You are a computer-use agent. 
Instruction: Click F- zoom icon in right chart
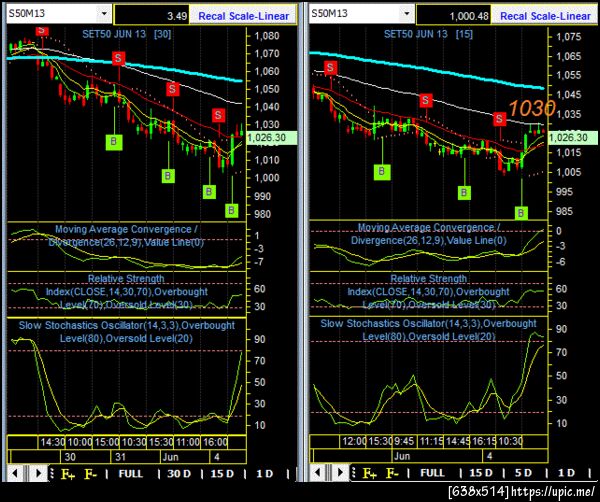click(392, 473)
